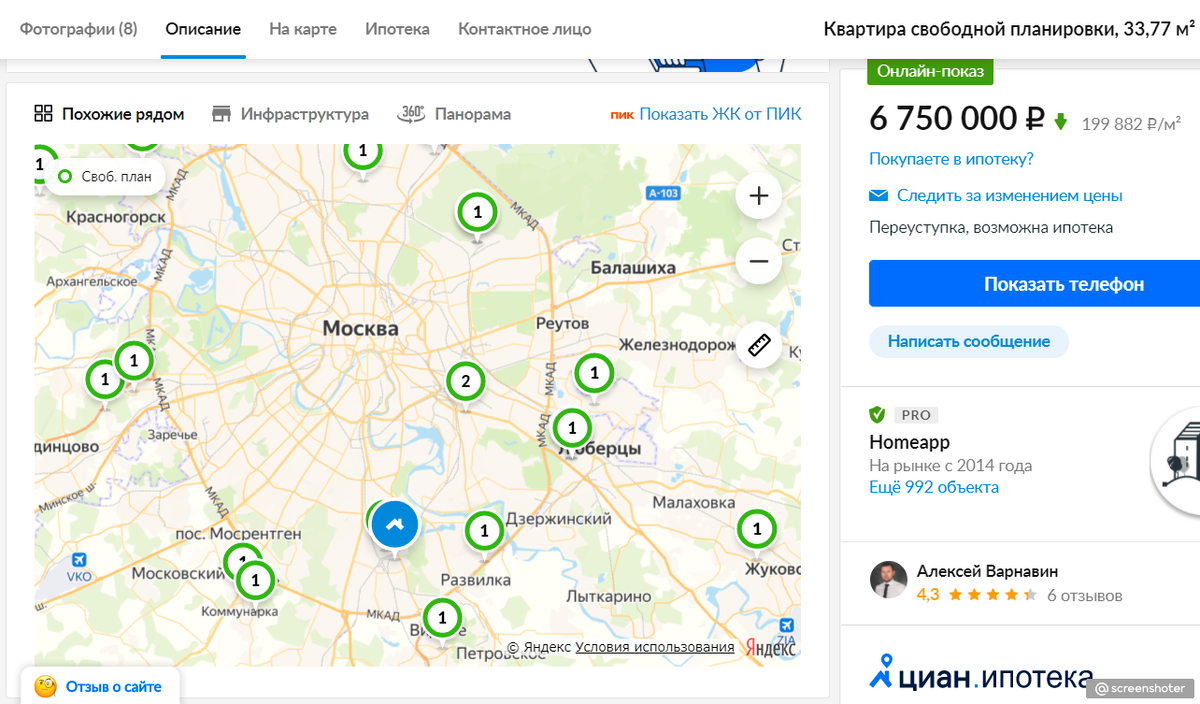Activate the 360° Панорама icon
Image resolution: width=1200 pixels, height=704 pixels.
(409, 113)
